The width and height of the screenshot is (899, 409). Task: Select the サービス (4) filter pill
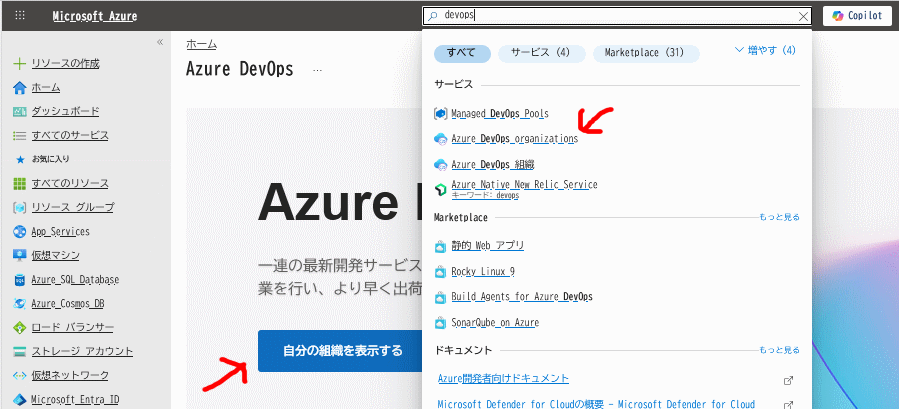(x=541, y=53)
